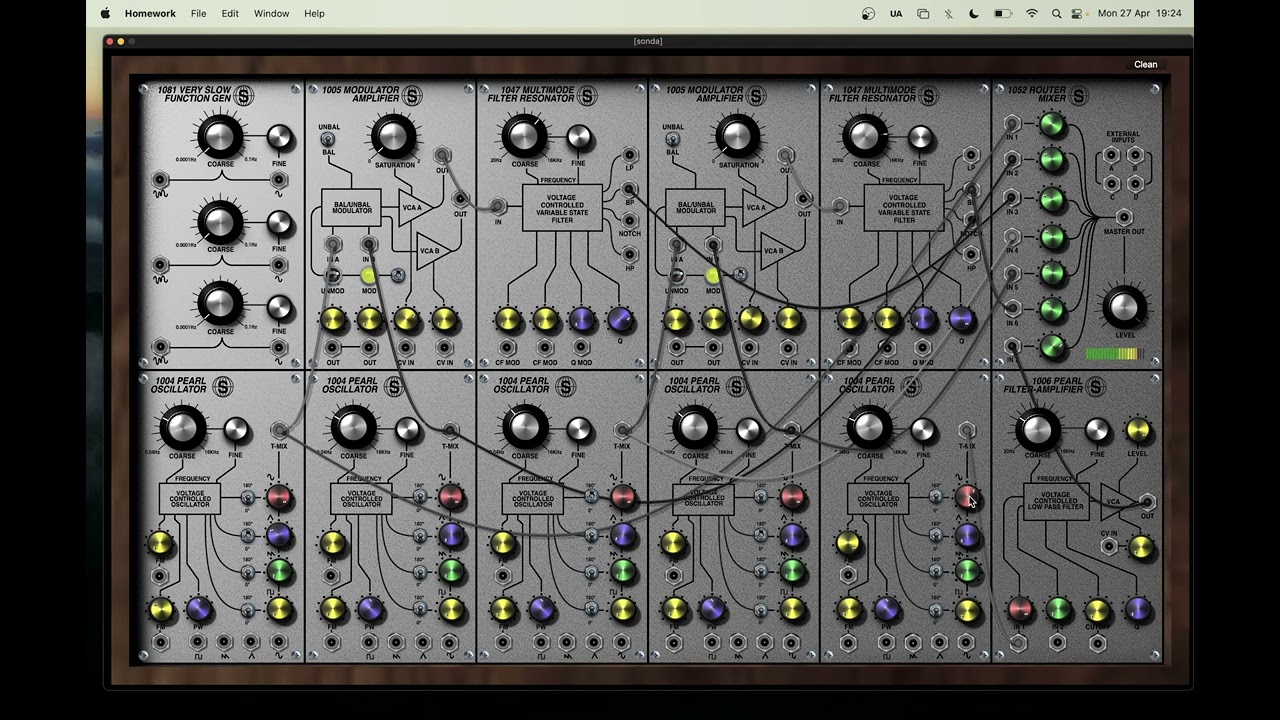Click the T-MIX jack on the leftmost Pearl Oscillator
This screenshot has width=1280, height=720.
click(279, 431)
